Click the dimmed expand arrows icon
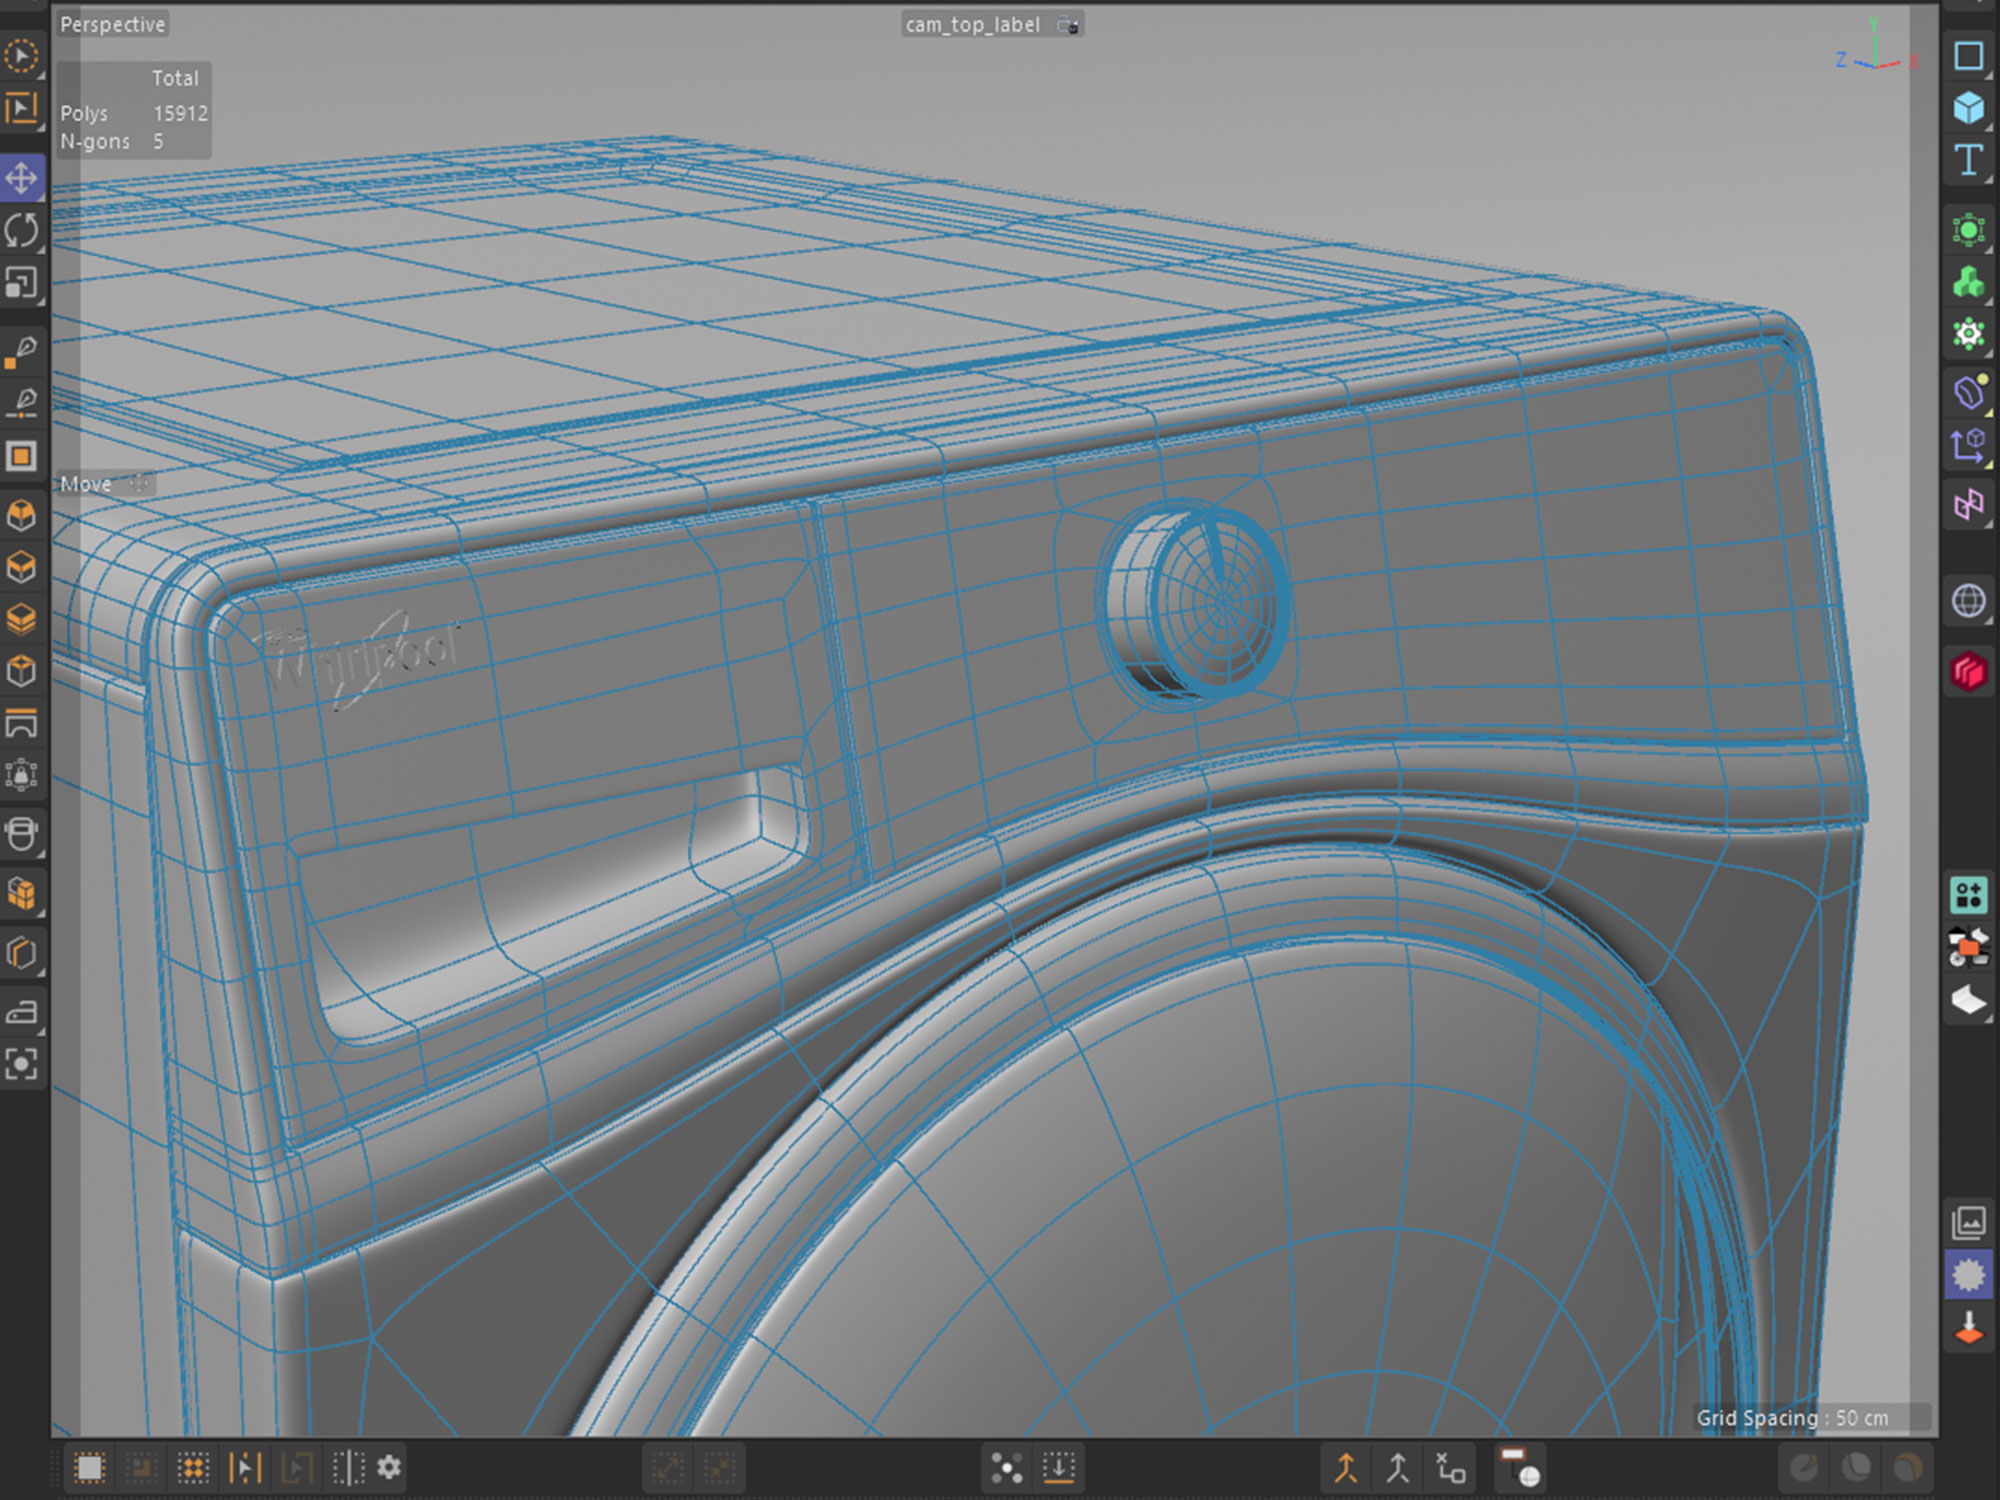2000x1500 pixels. point(668,1468)
